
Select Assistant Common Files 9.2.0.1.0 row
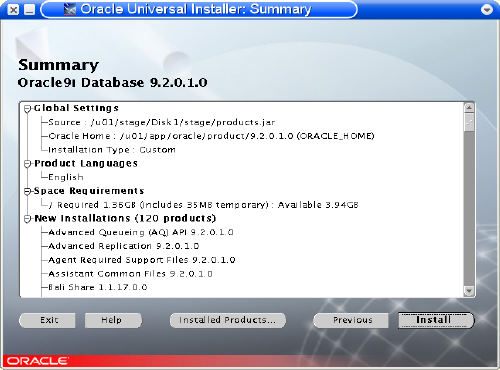tap(130, 274)
